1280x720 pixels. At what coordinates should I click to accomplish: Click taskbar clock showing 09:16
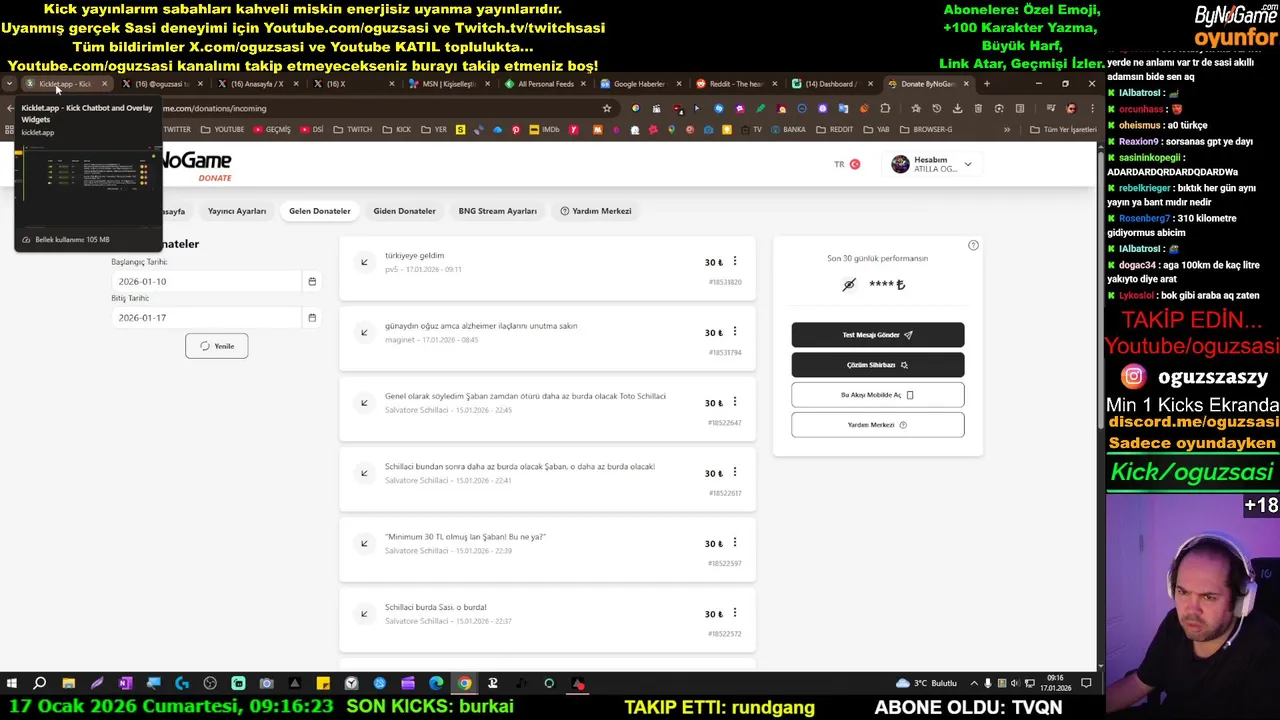[x=1056, y=683]
